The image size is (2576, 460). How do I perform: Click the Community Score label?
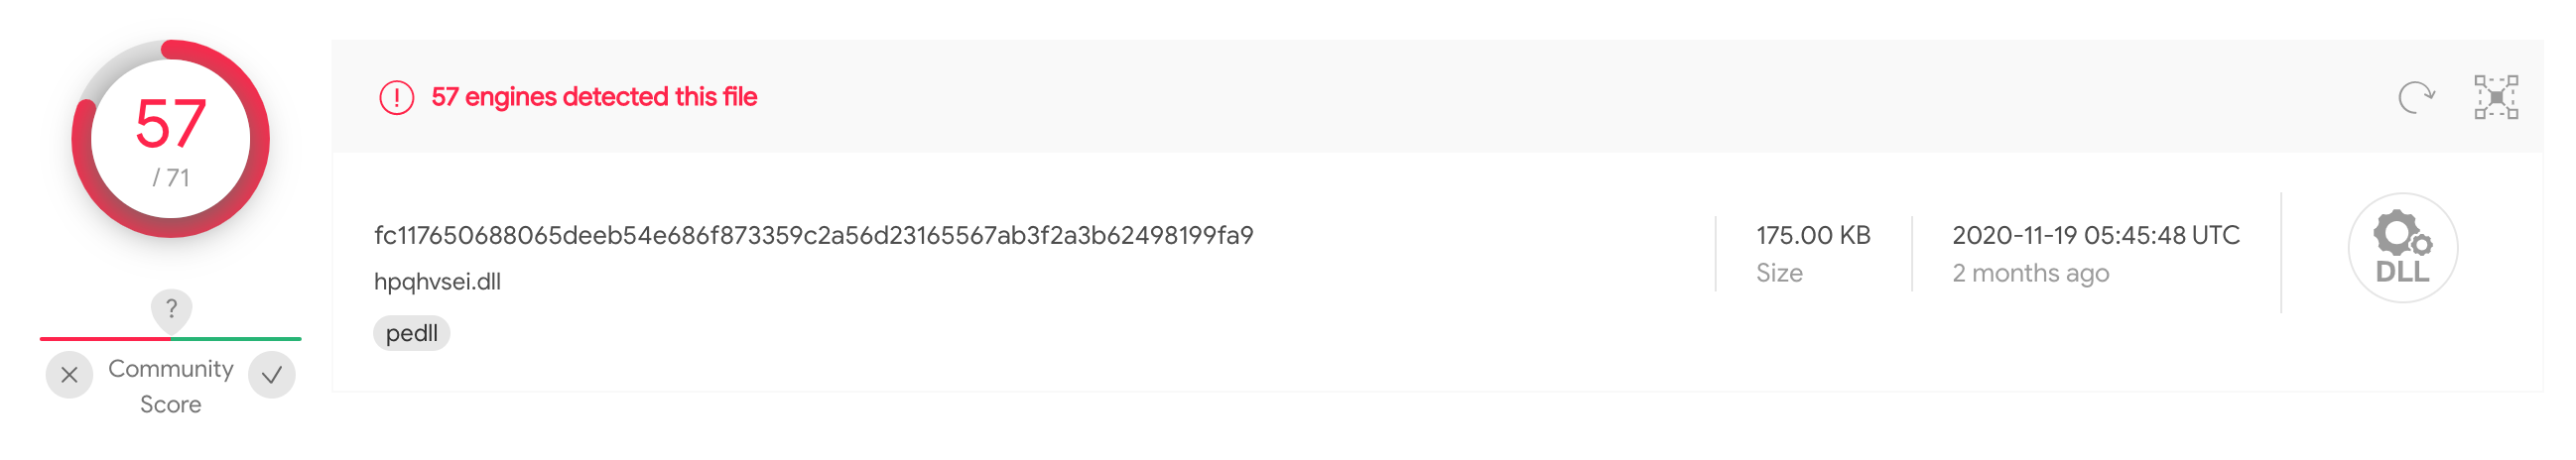tap(170, 386)
